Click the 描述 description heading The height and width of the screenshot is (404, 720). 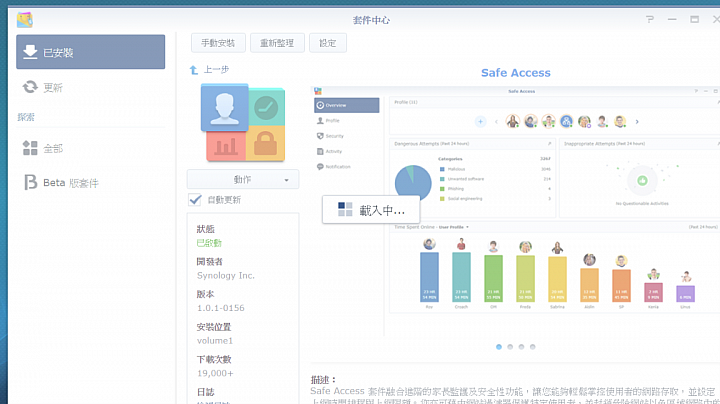point(323,380)
